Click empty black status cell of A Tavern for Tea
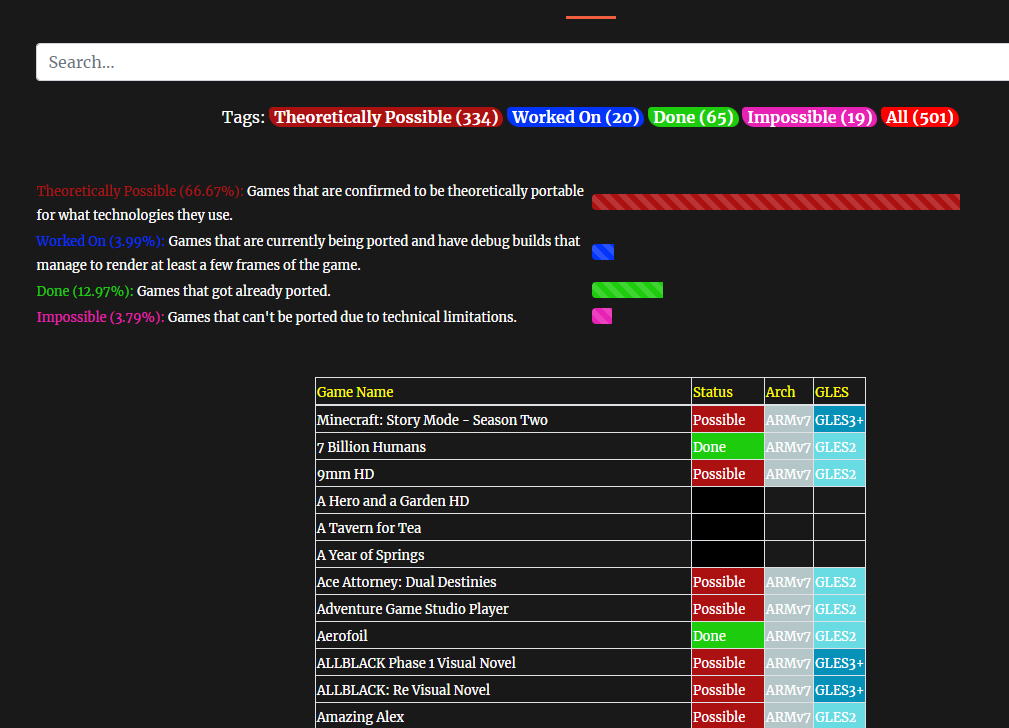This screenshot has height=728, width=1009. pyautogui.click(x=728, y=528)
